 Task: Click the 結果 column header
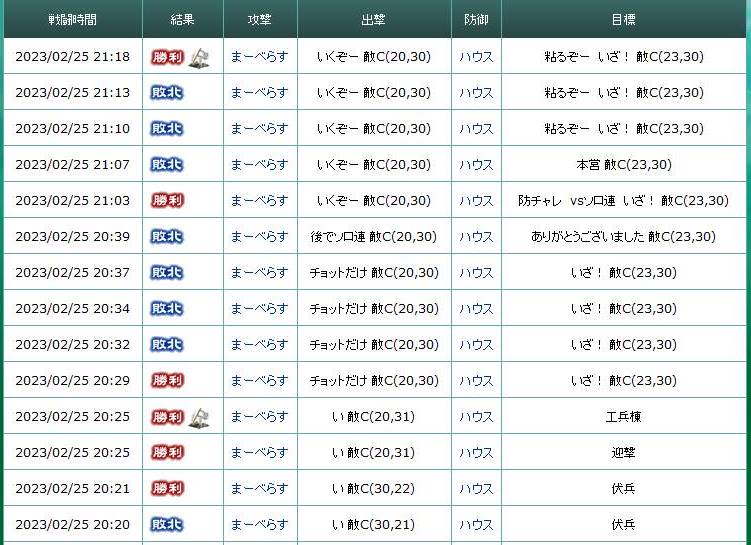tap(182, 19)
